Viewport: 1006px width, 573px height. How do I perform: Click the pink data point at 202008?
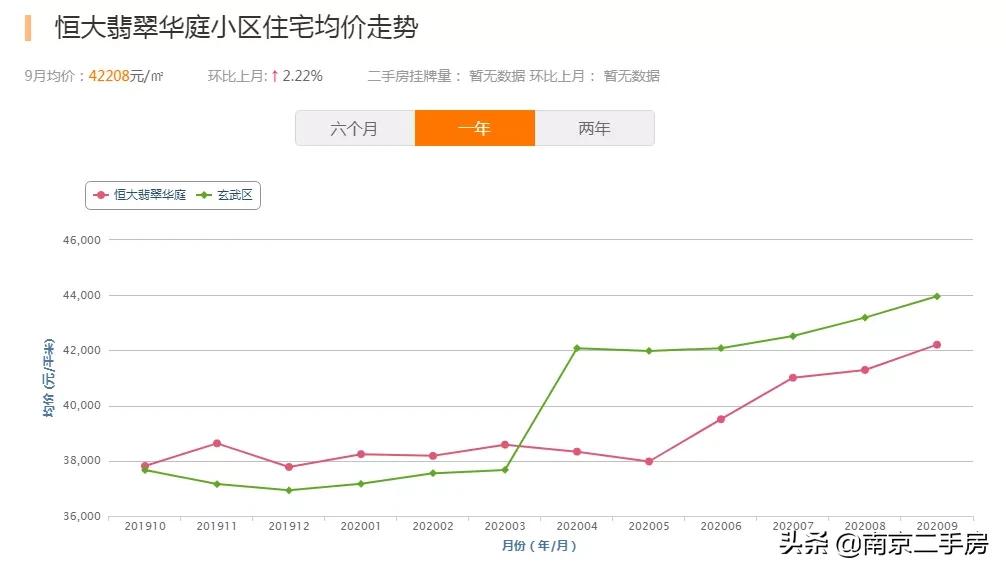(865, 370)
